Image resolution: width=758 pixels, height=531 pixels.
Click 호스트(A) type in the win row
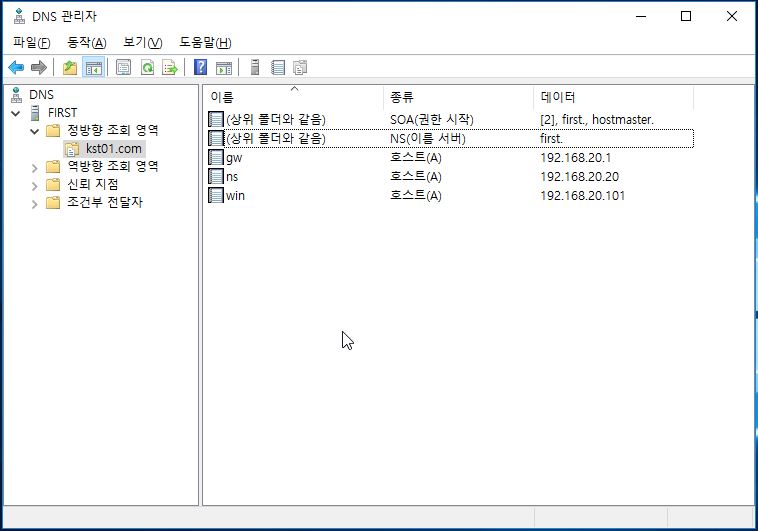pos(416,195)
